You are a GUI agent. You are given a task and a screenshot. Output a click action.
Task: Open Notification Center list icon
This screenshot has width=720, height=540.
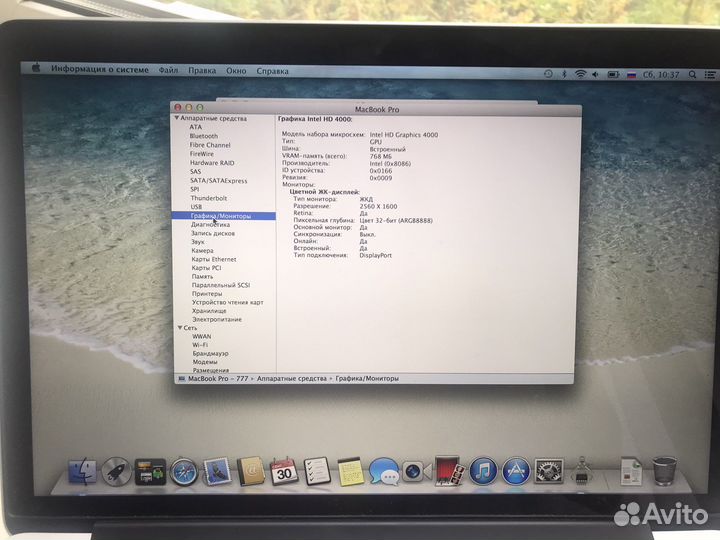710,74
